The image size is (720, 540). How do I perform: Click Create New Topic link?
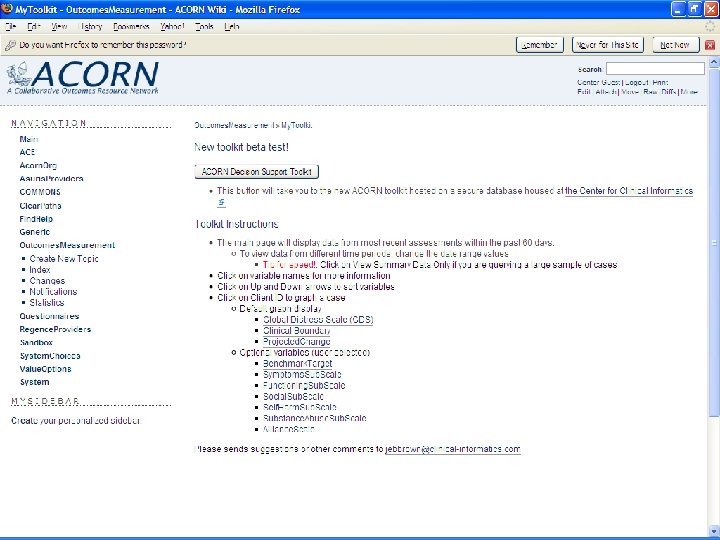[64, 259]
